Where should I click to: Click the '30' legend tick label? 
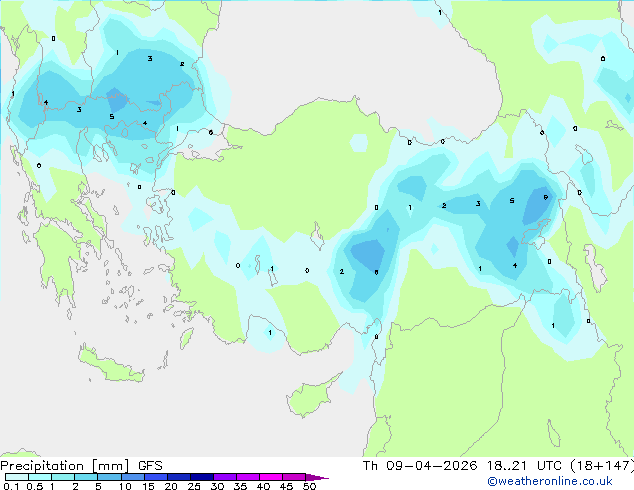point(217,486)
